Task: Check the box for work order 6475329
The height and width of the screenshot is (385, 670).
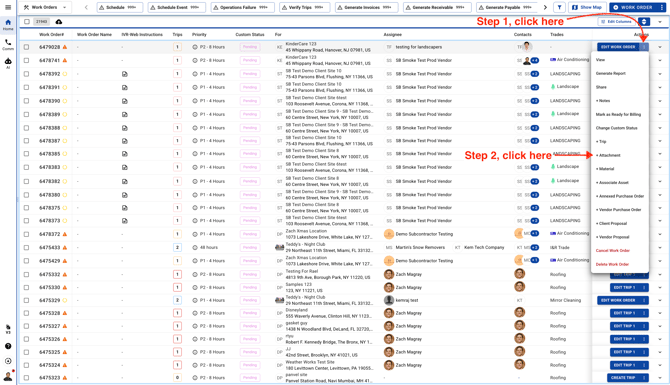Action: pyautogui.click(x=26, y=300)
